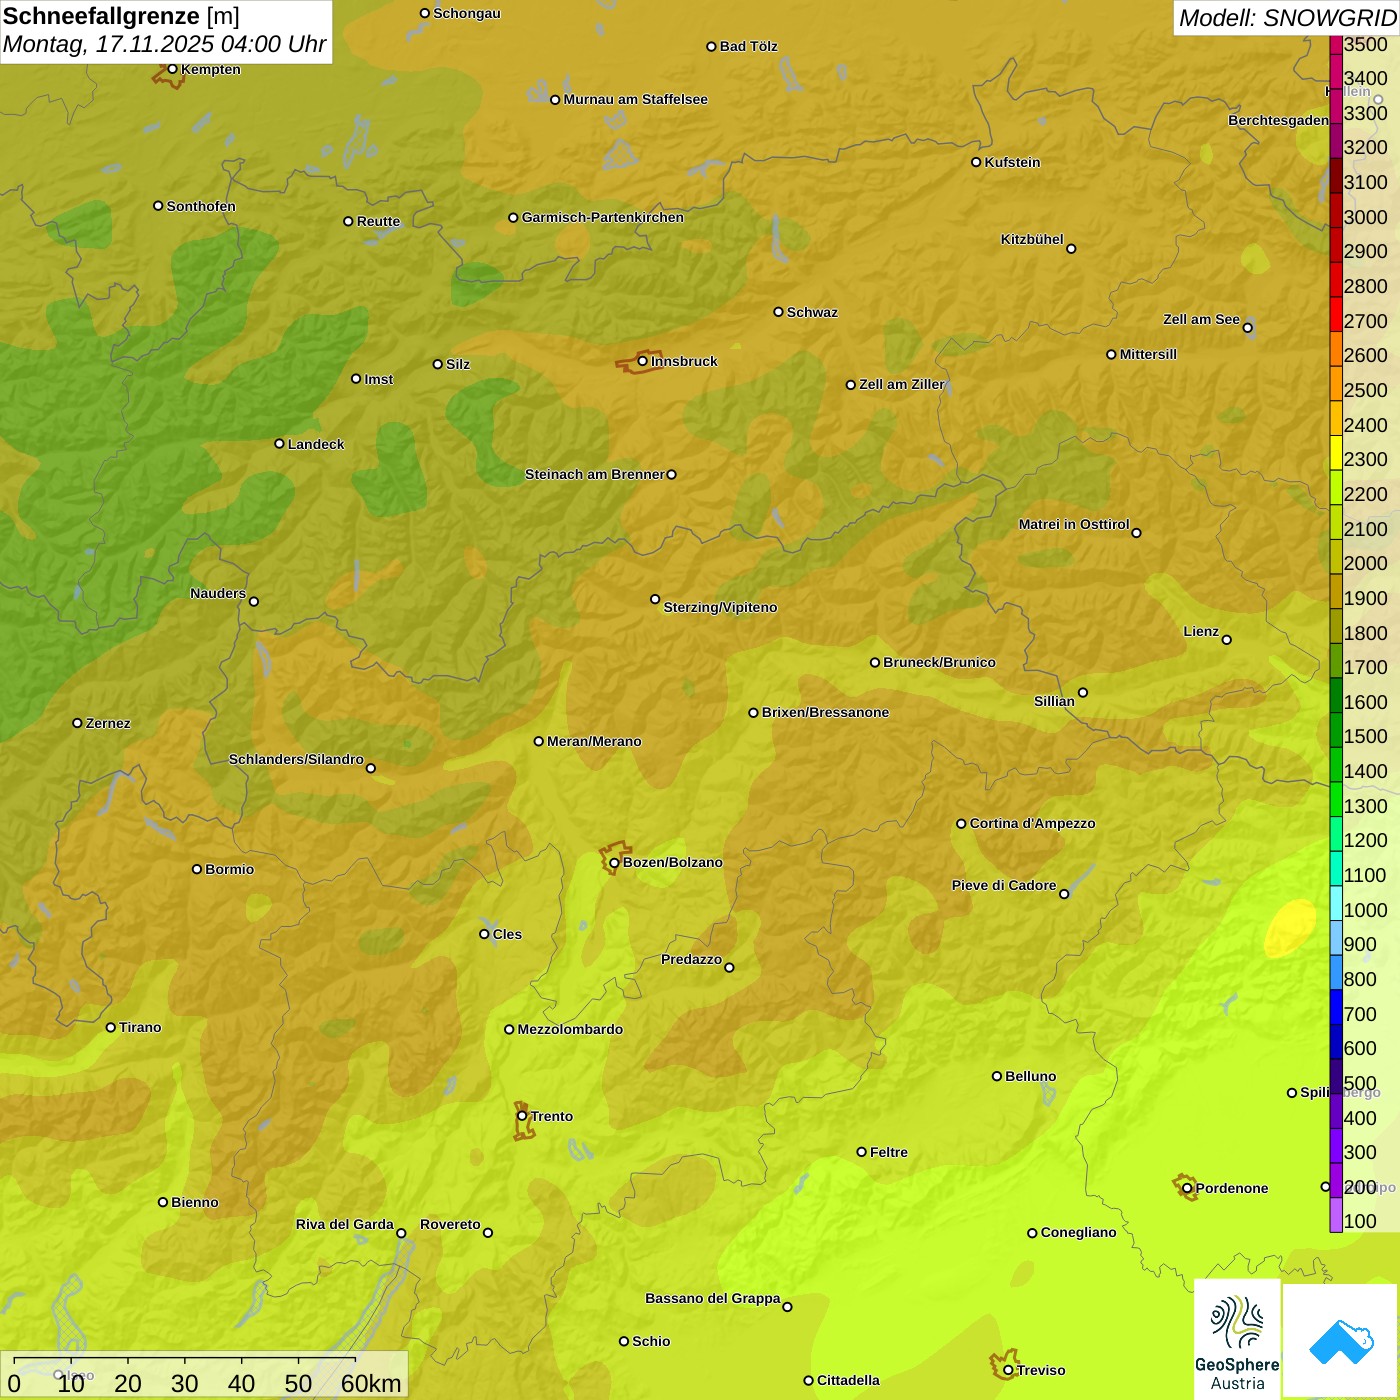The width and height of the screenshot is (1400, 1400).
Task: Select the Bienno map label
Action: pyautogui.click(x=194, y=1202)
